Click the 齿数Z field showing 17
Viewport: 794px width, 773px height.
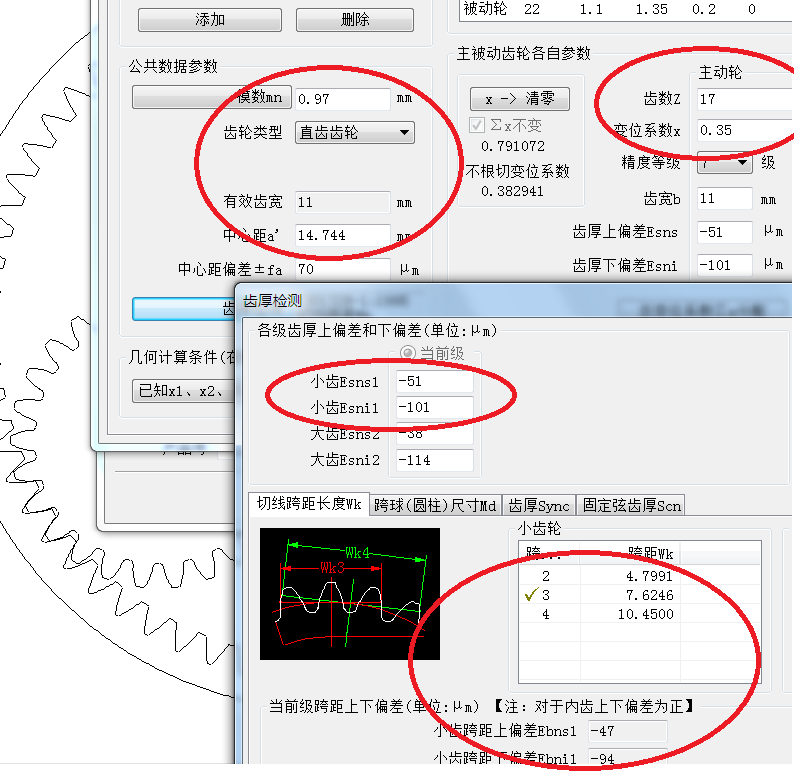[745, 99]
